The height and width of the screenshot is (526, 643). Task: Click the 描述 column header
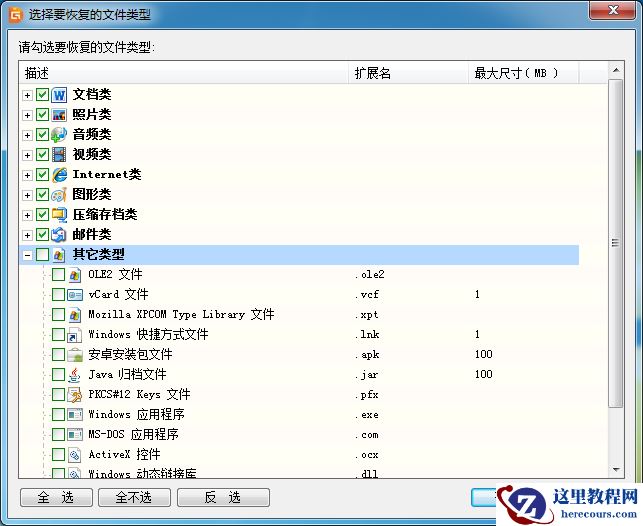pyautogui.click(x=184, y=73)
